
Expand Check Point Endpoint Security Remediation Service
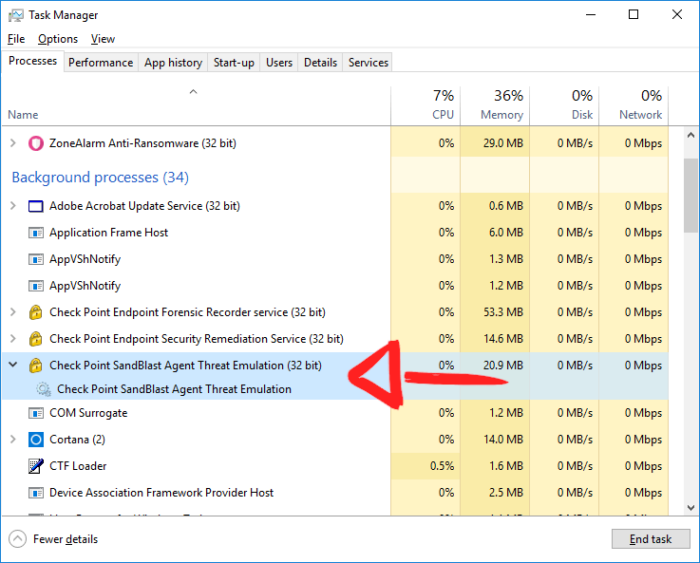(x=13, y=339)
